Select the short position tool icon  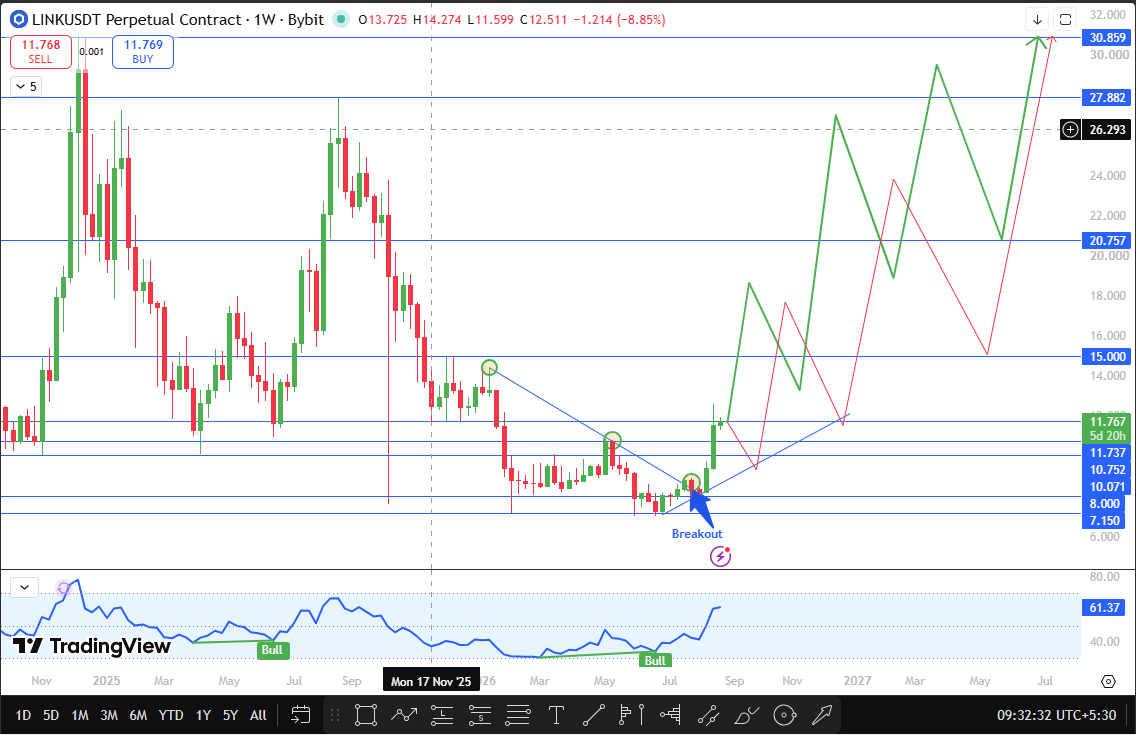click(x=480, y=715)
